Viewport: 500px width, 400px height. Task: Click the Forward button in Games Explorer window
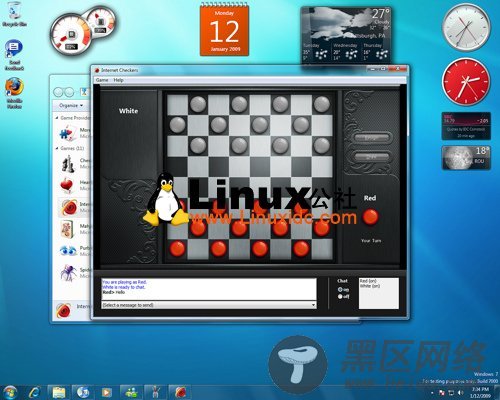pos(69,92)
